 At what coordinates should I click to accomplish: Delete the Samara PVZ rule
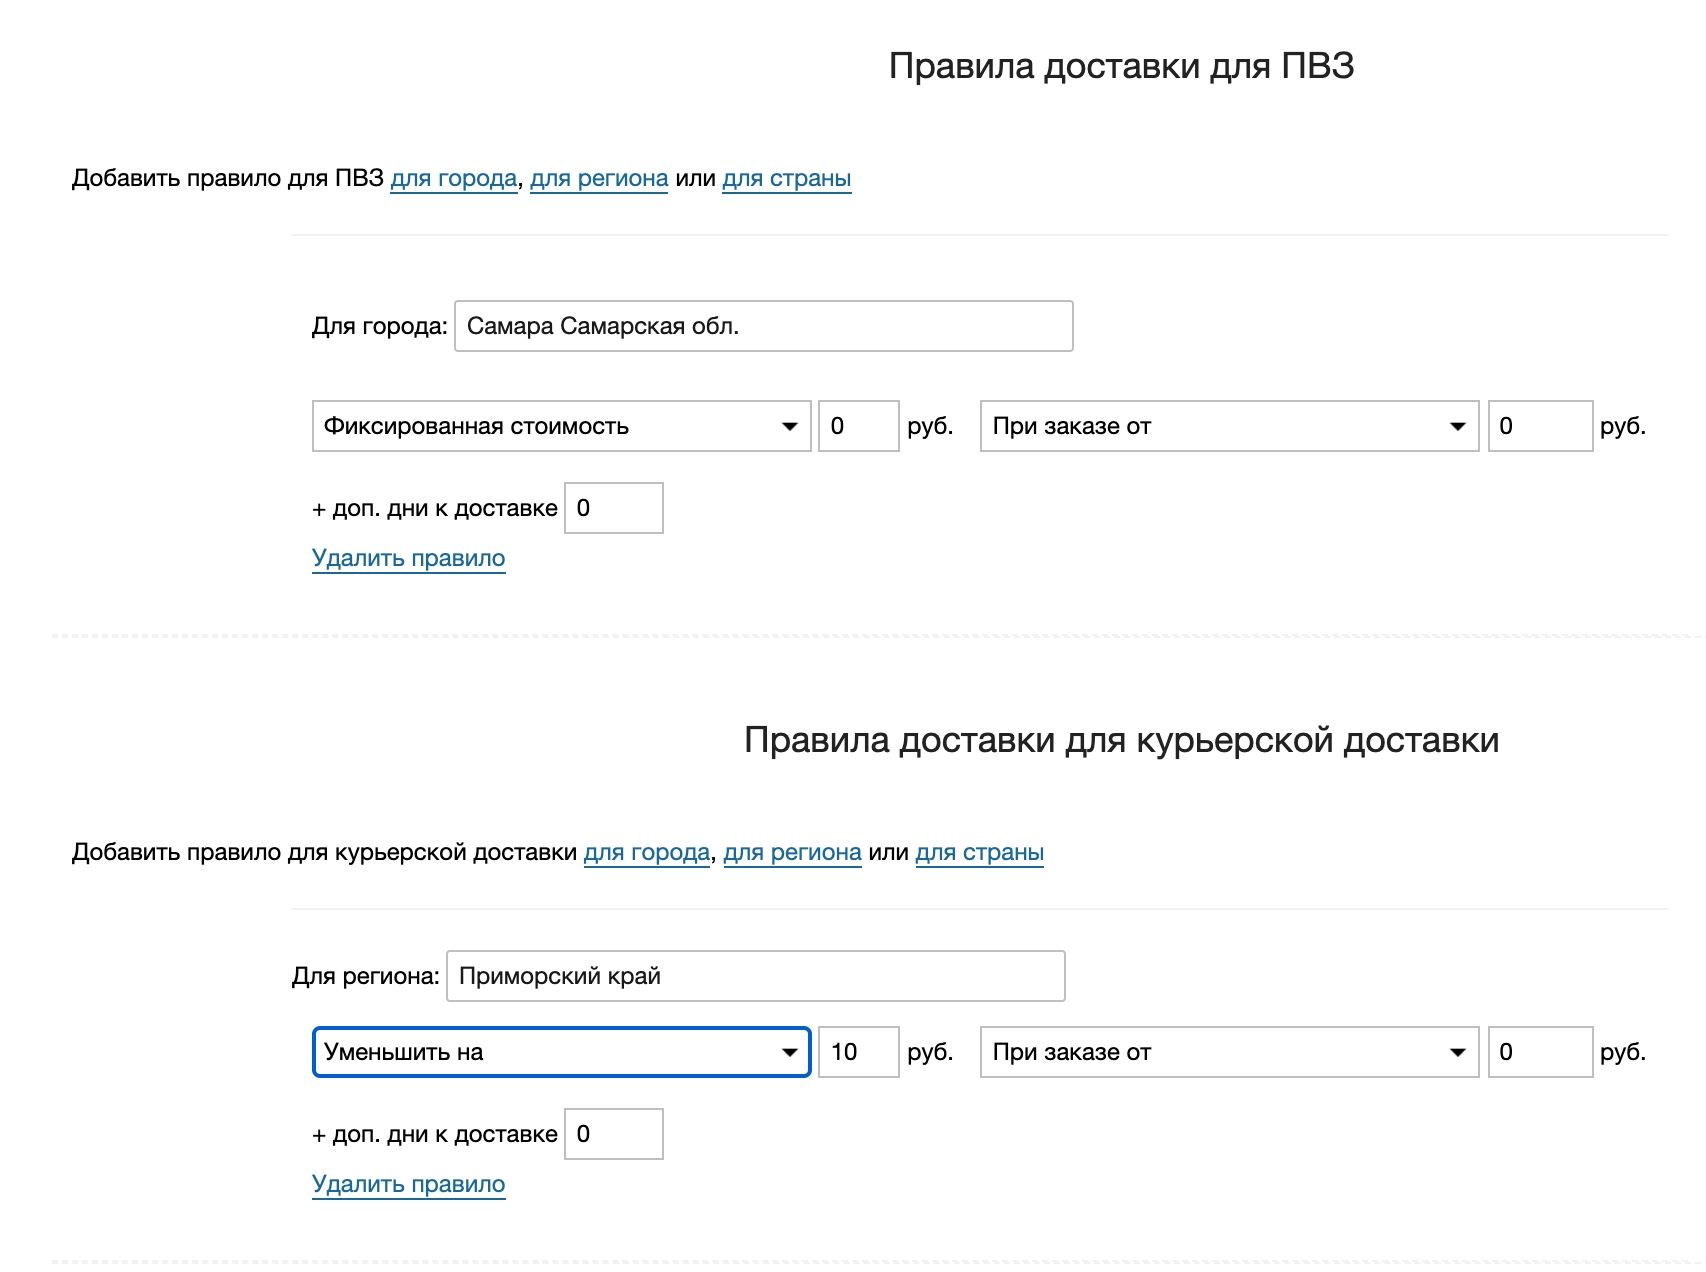tap(408, 559)
